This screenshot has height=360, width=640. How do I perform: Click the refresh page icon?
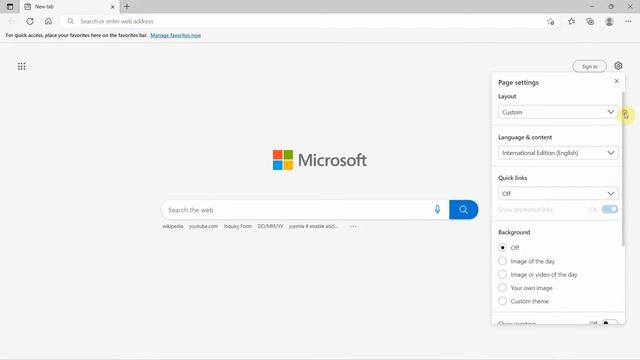(x=30, y=21)
